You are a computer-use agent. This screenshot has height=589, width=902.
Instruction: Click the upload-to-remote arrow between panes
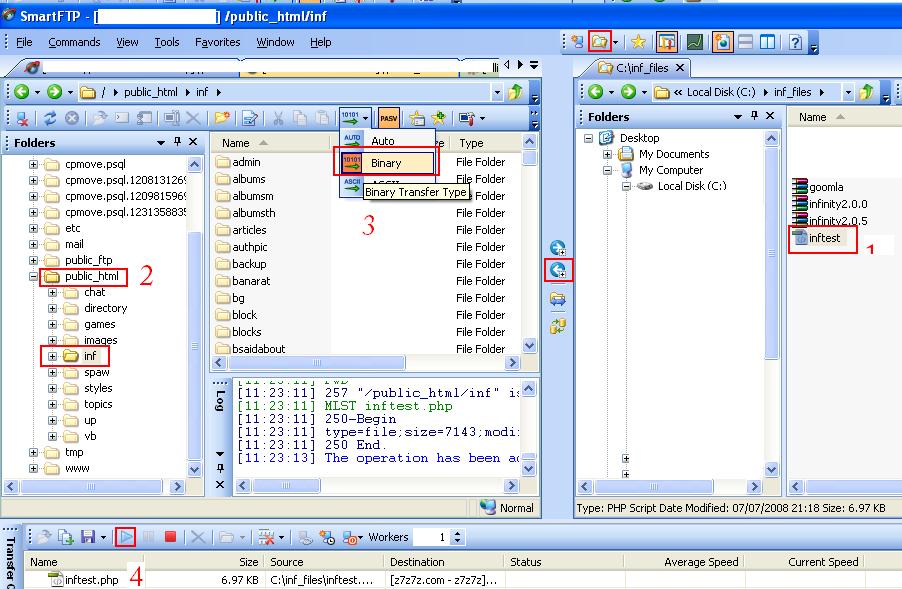[x=558, y=270]
